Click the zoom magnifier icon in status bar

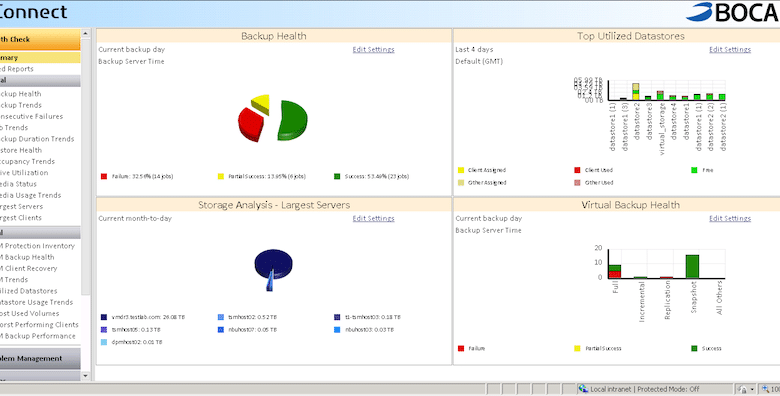point(766,389)
